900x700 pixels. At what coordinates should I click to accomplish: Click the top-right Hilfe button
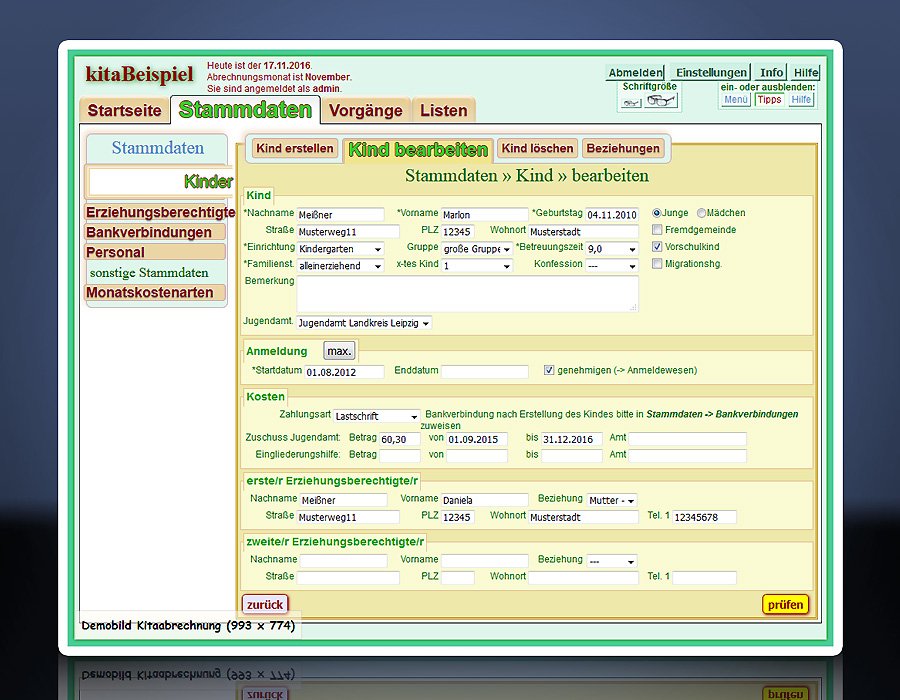coord(805,72)
